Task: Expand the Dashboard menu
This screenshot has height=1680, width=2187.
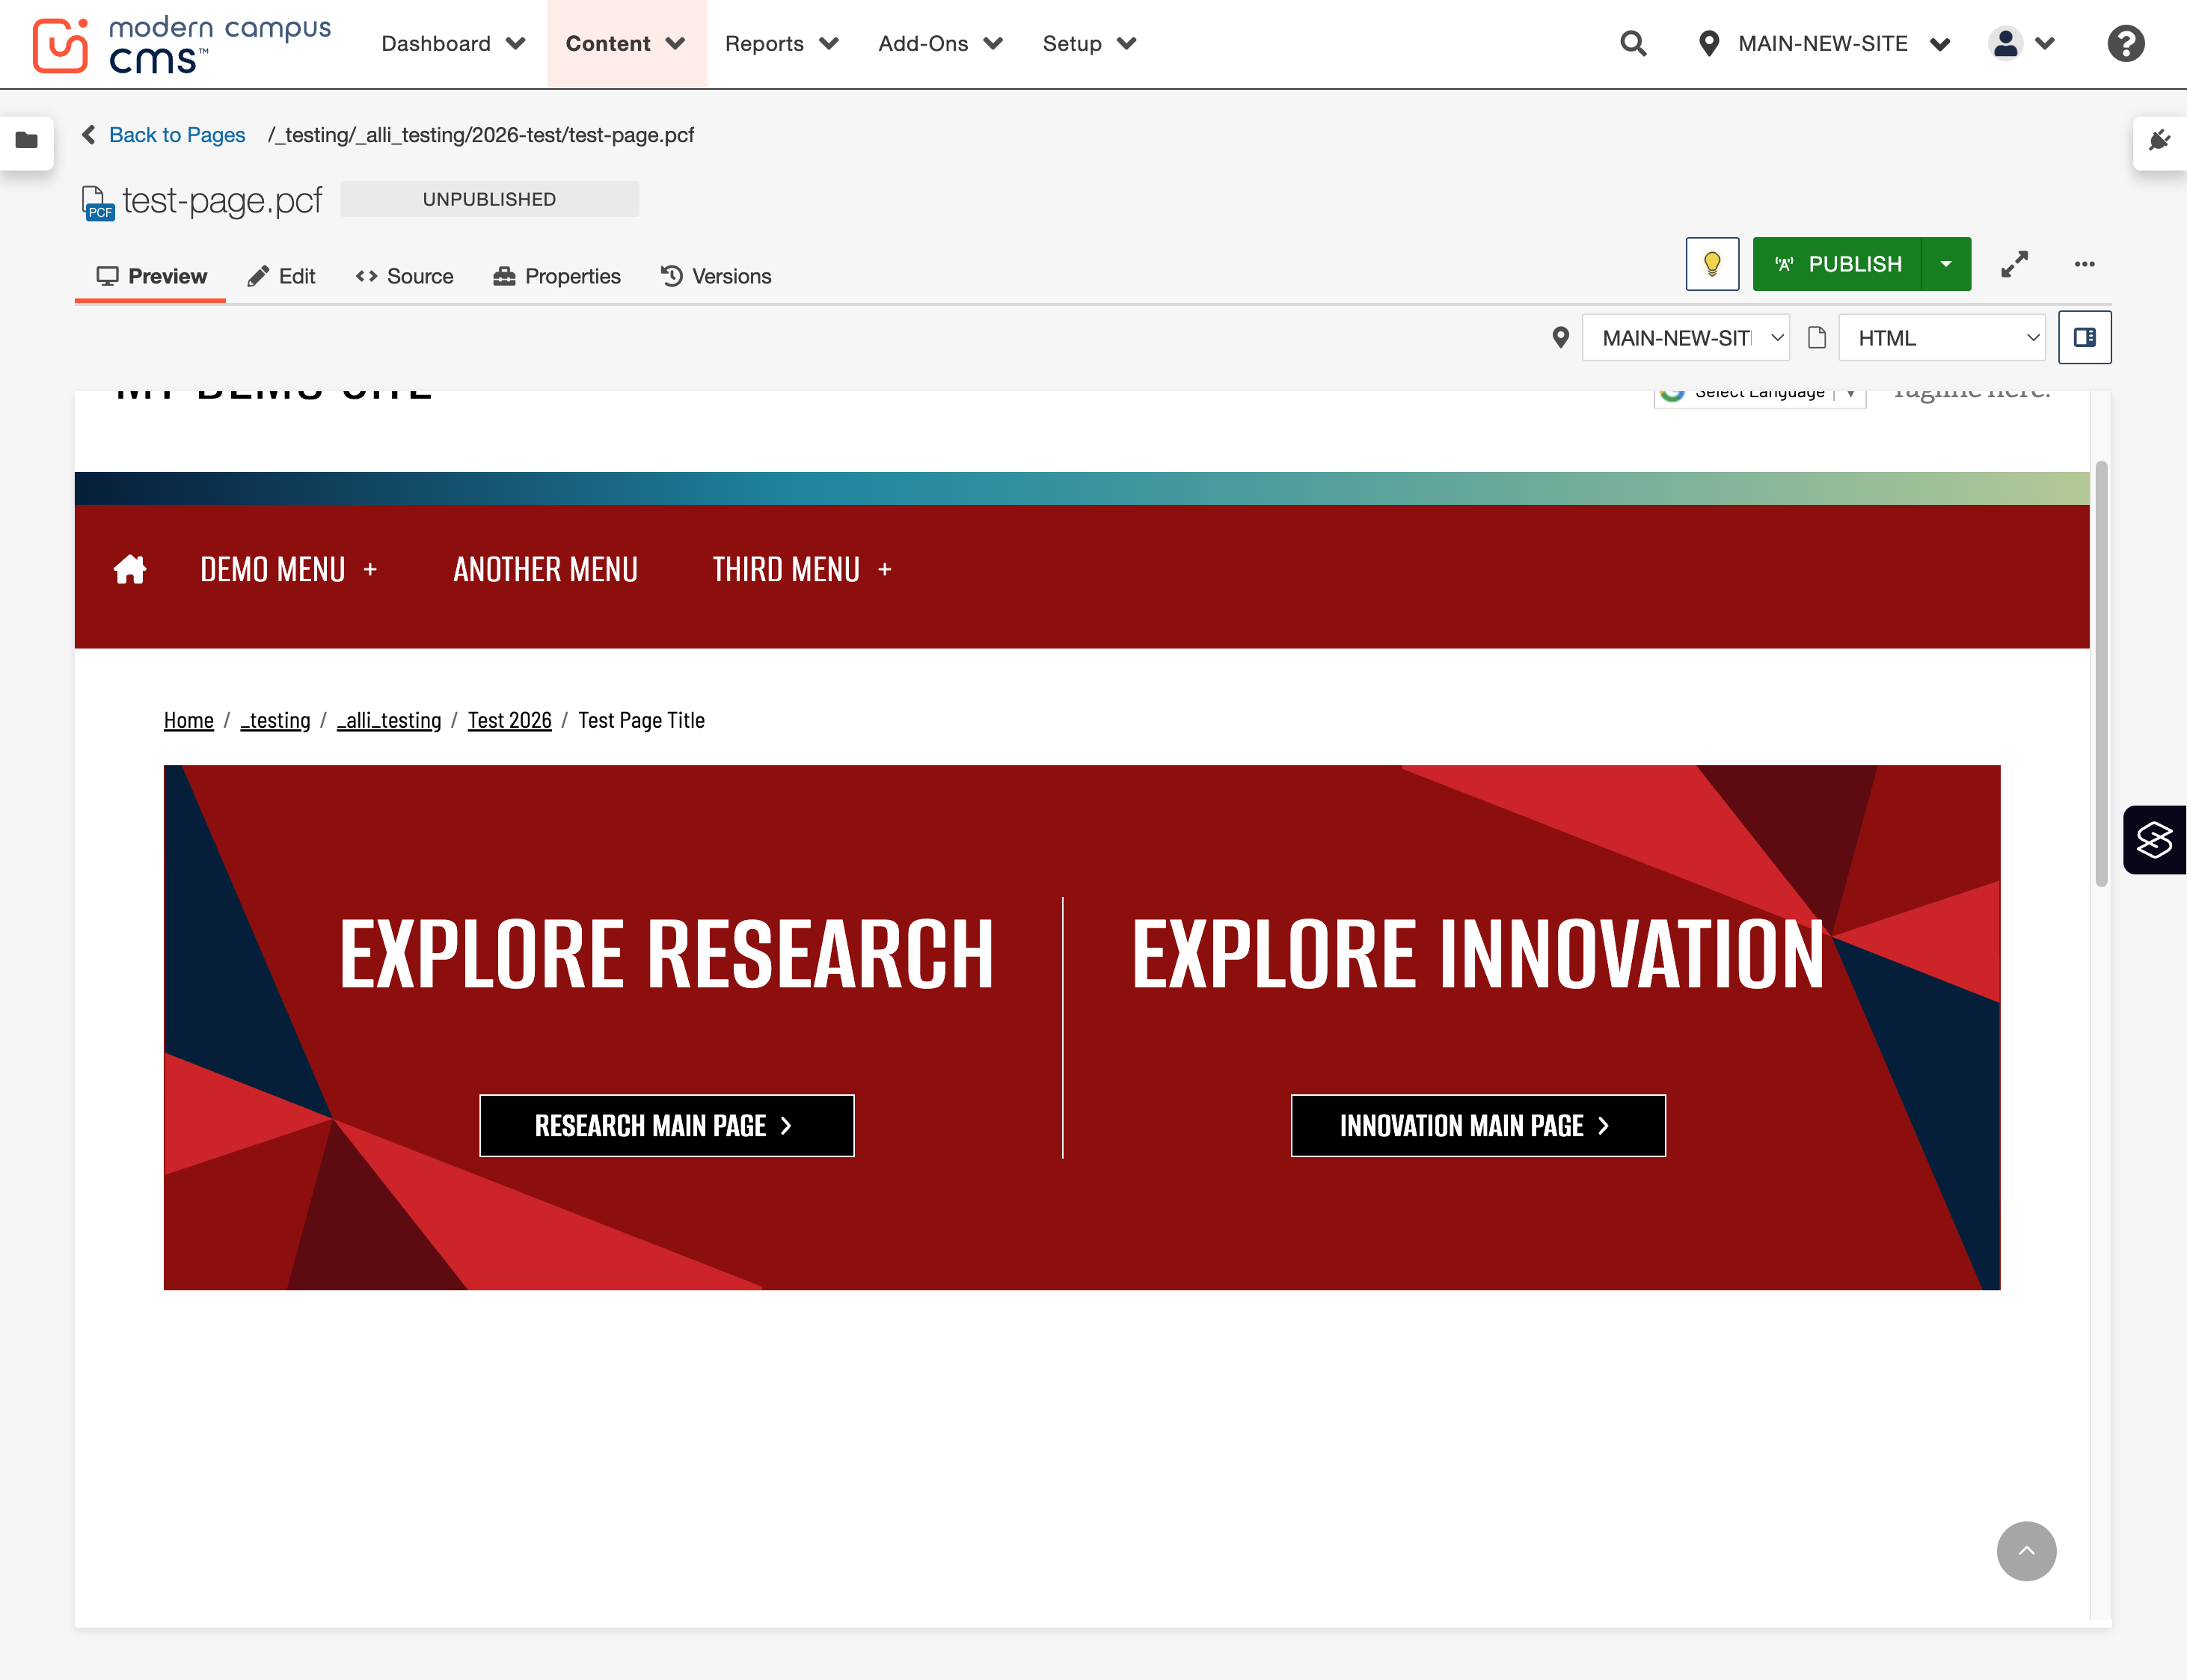Action: pyautogui.click(x=453, y=44)
